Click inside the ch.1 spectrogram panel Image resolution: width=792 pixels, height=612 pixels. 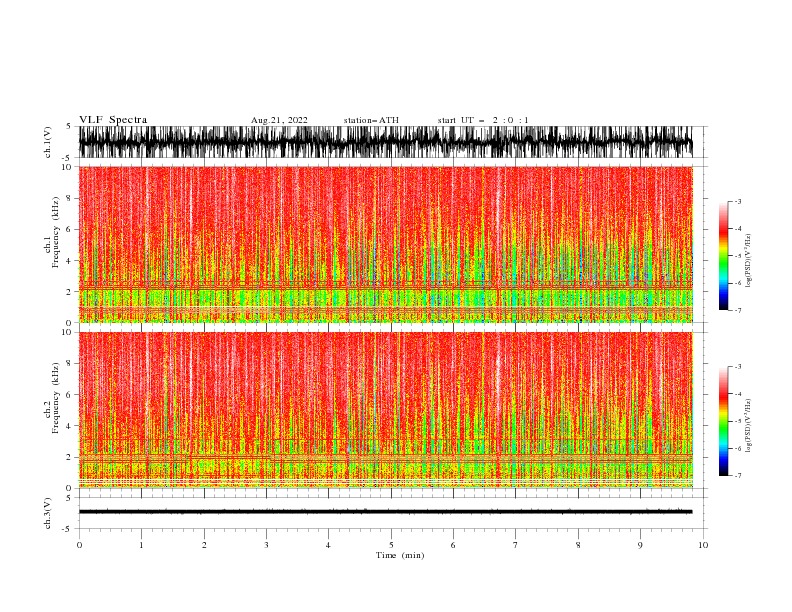(x=385, y=244)
